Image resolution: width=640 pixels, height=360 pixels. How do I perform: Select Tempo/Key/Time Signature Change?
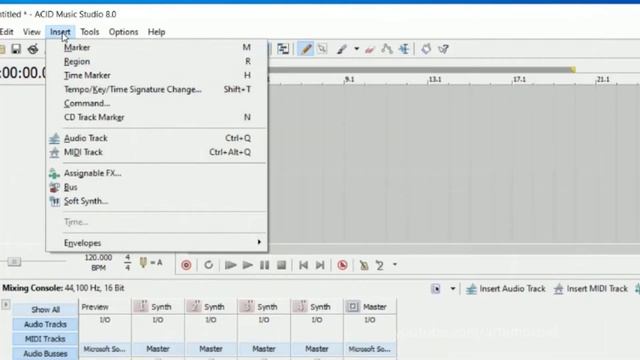coord(157,89)
